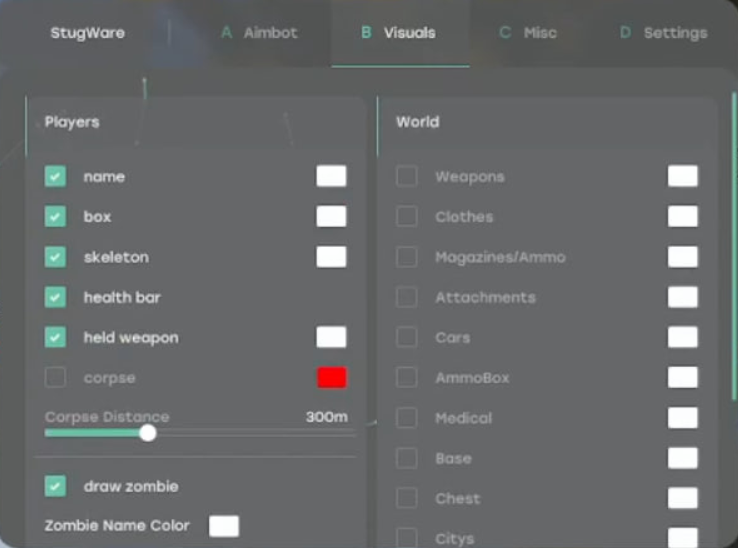738x548 pixels.
Task: Click the StugWare title label
Action: click(88, 33)
